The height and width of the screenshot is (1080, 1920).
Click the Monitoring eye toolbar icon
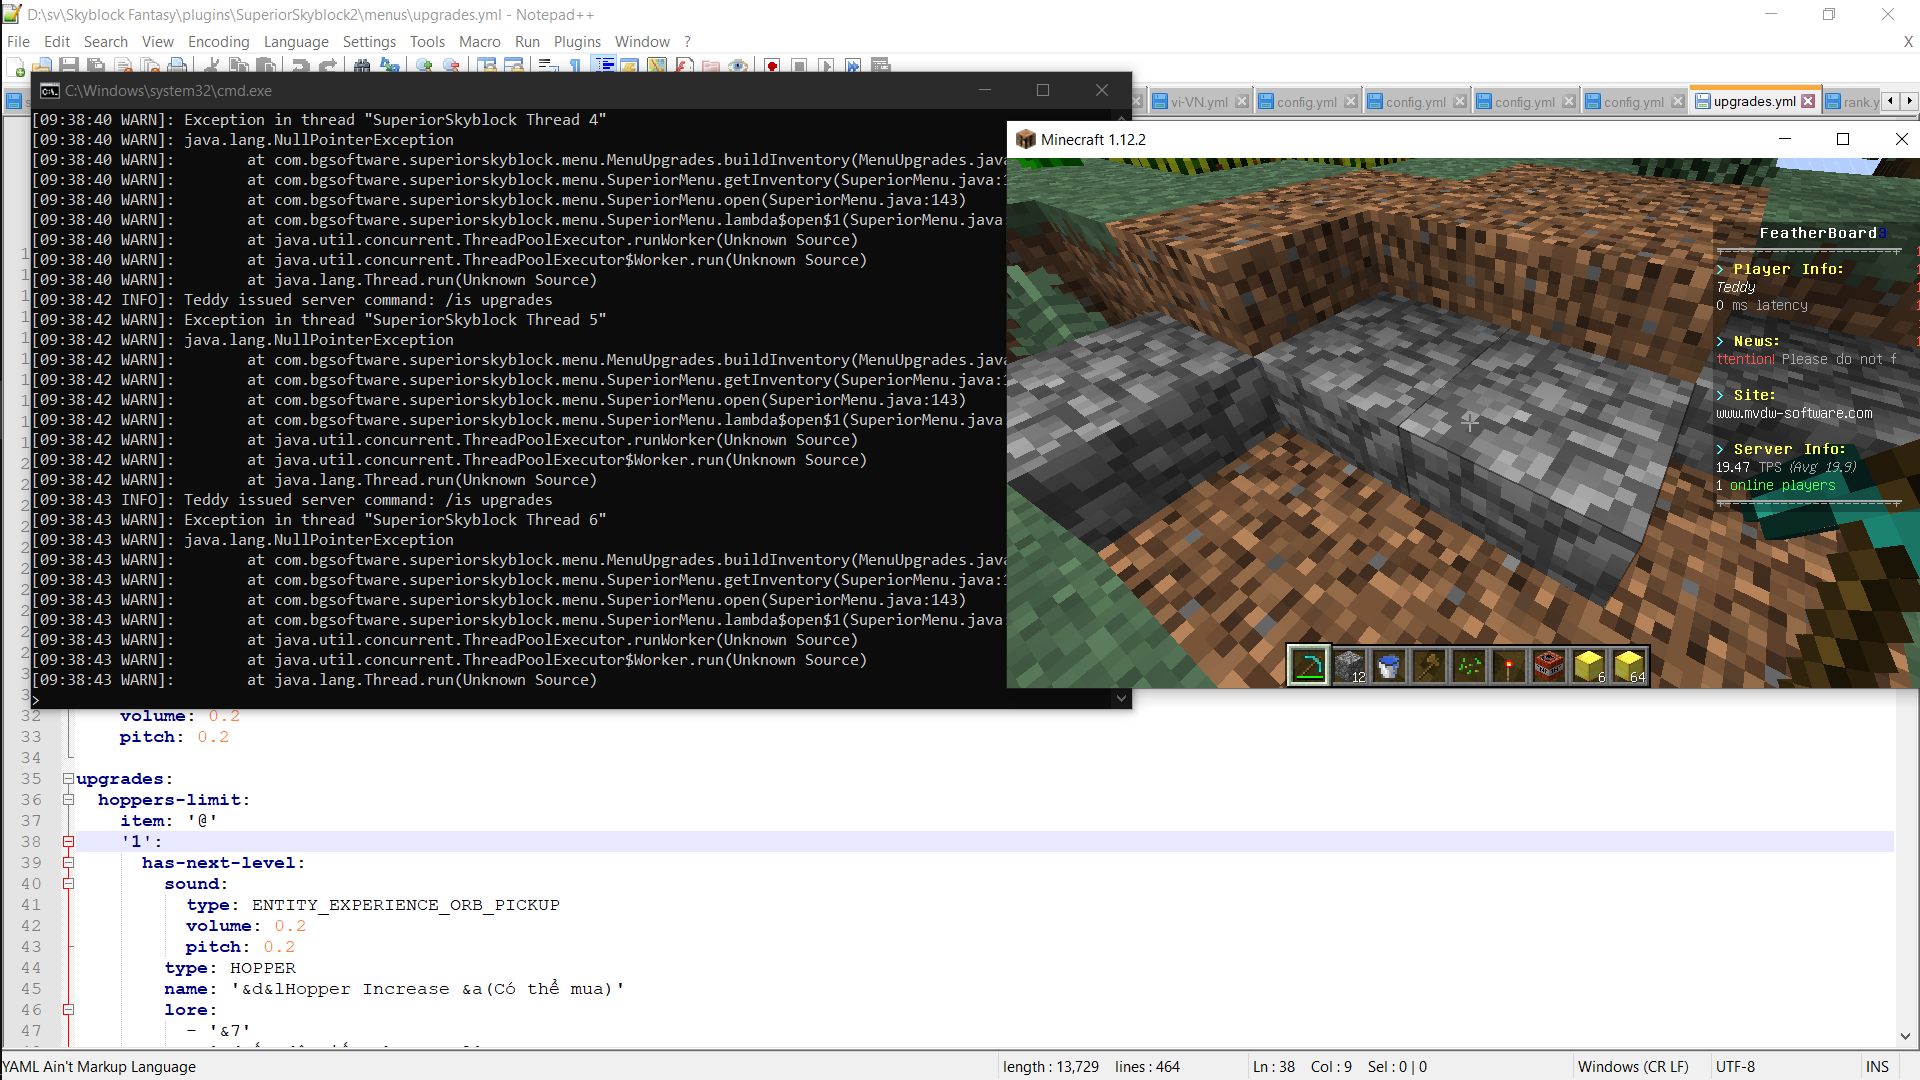pos(738,66)
